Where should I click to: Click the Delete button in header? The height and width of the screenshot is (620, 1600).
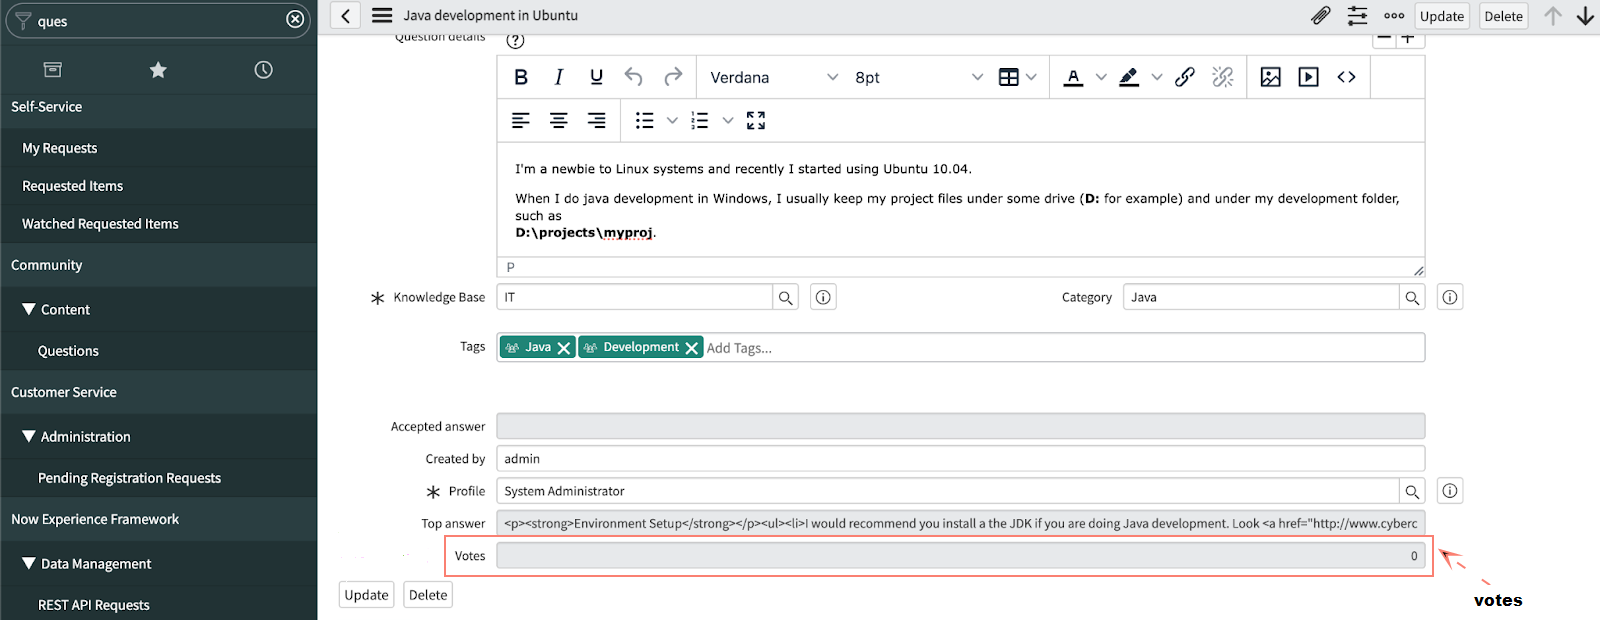coord(1503,16)
